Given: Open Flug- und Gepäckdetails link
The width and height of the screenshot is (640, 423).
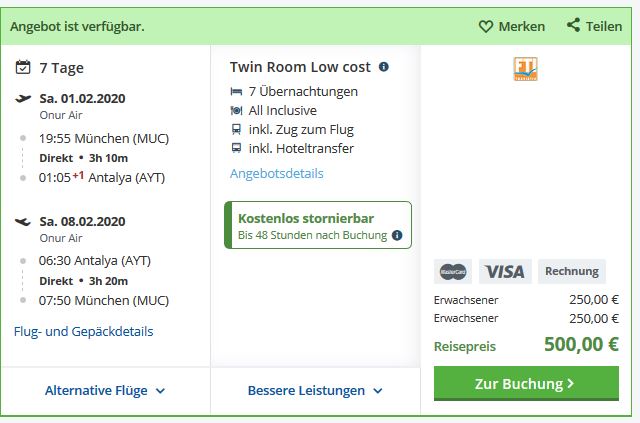Looking at the screenshot, I should [84, 332].
